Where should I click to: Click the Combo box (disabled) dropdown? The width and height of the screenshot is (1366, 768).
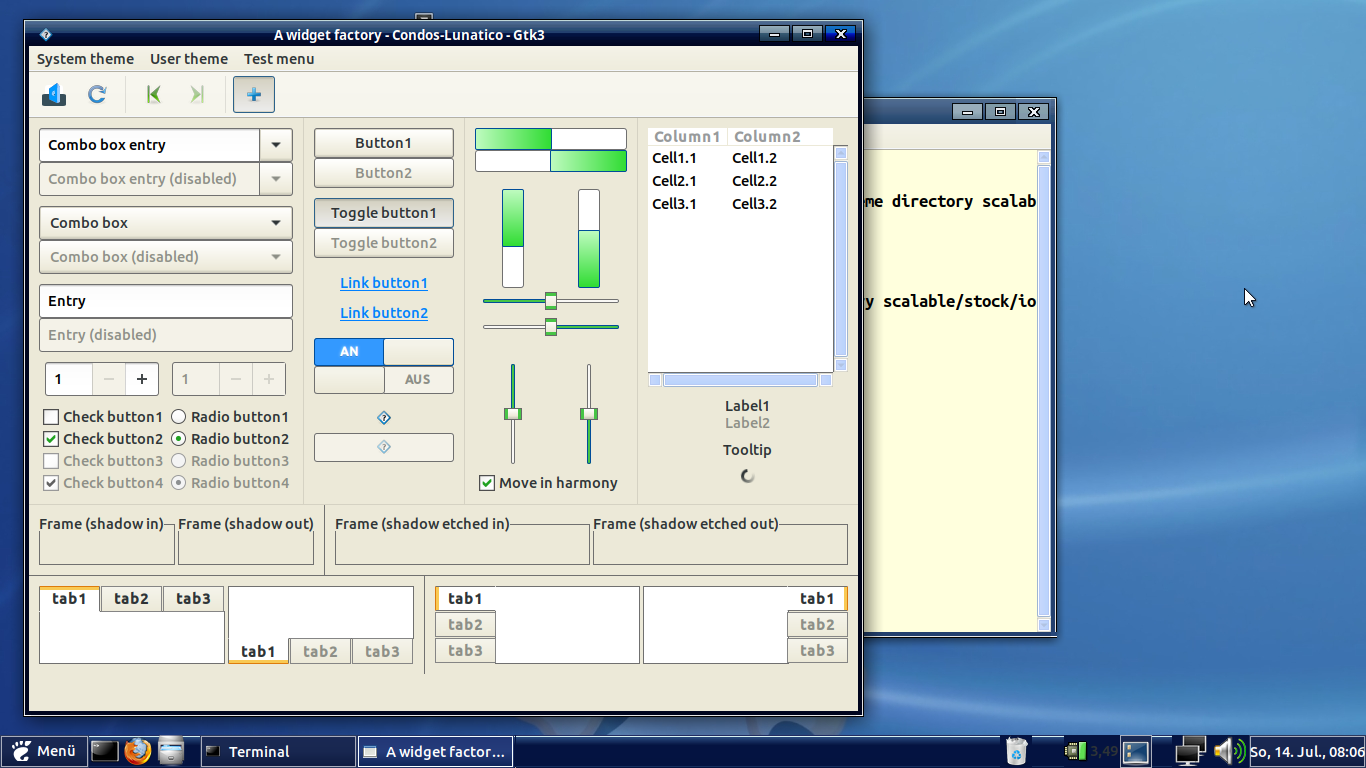[166, 257]
